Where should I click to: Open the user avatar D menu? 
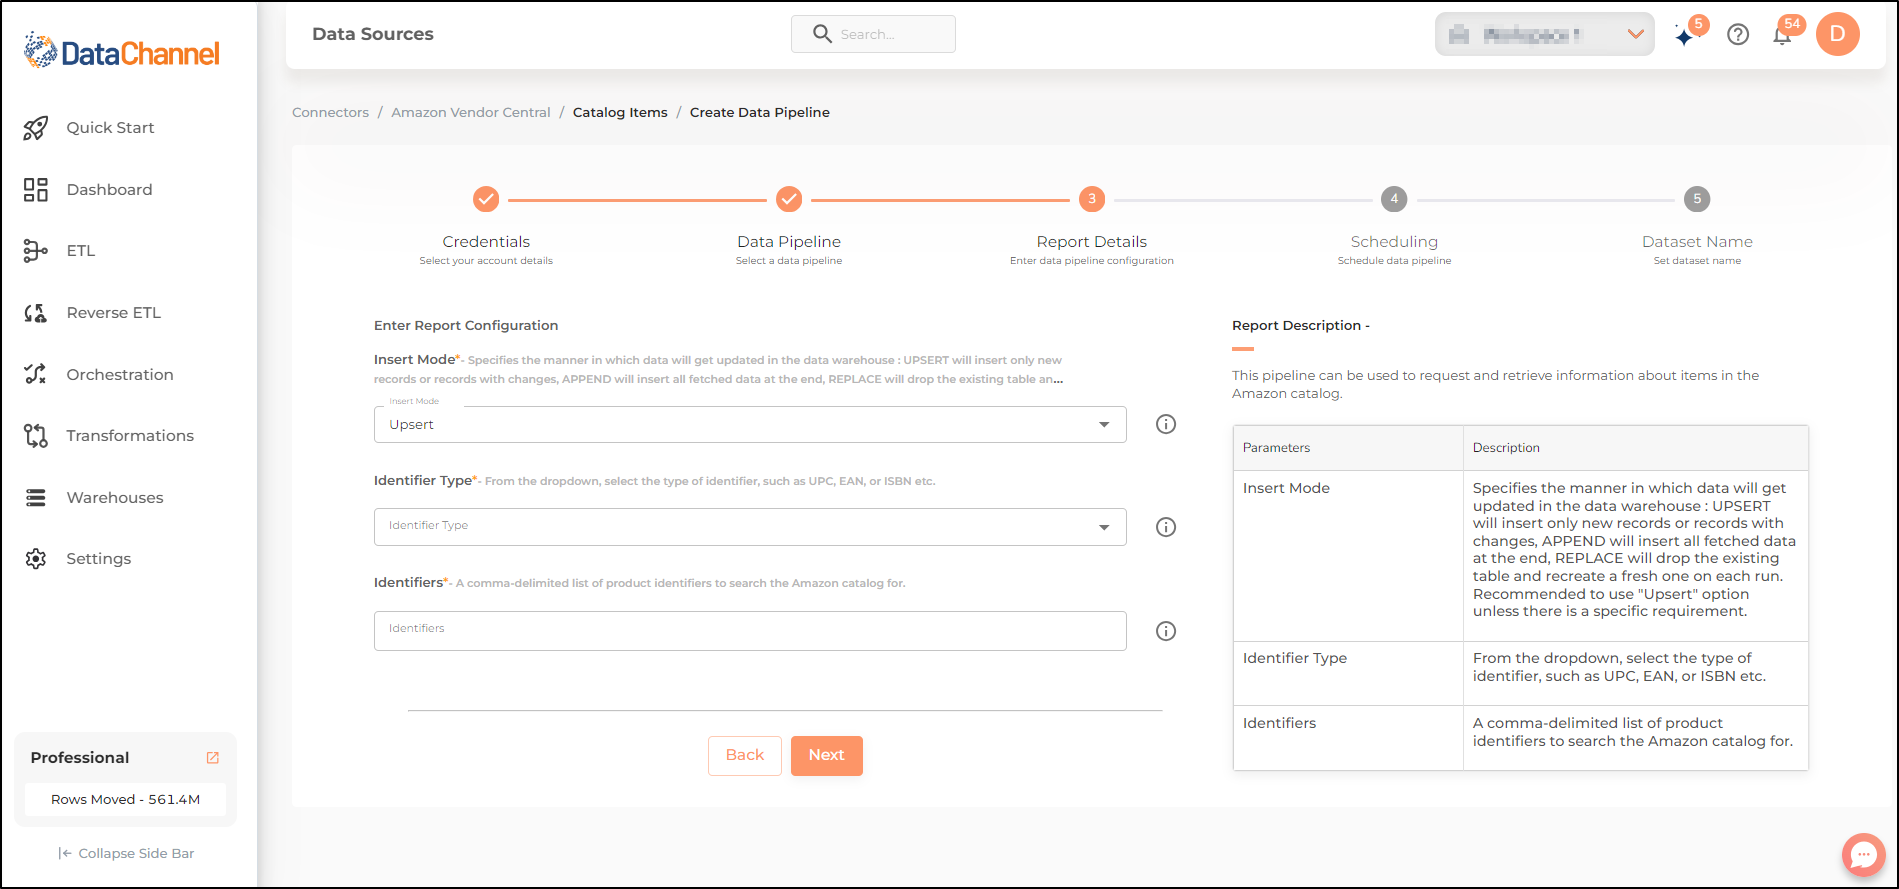point(1837,34)
